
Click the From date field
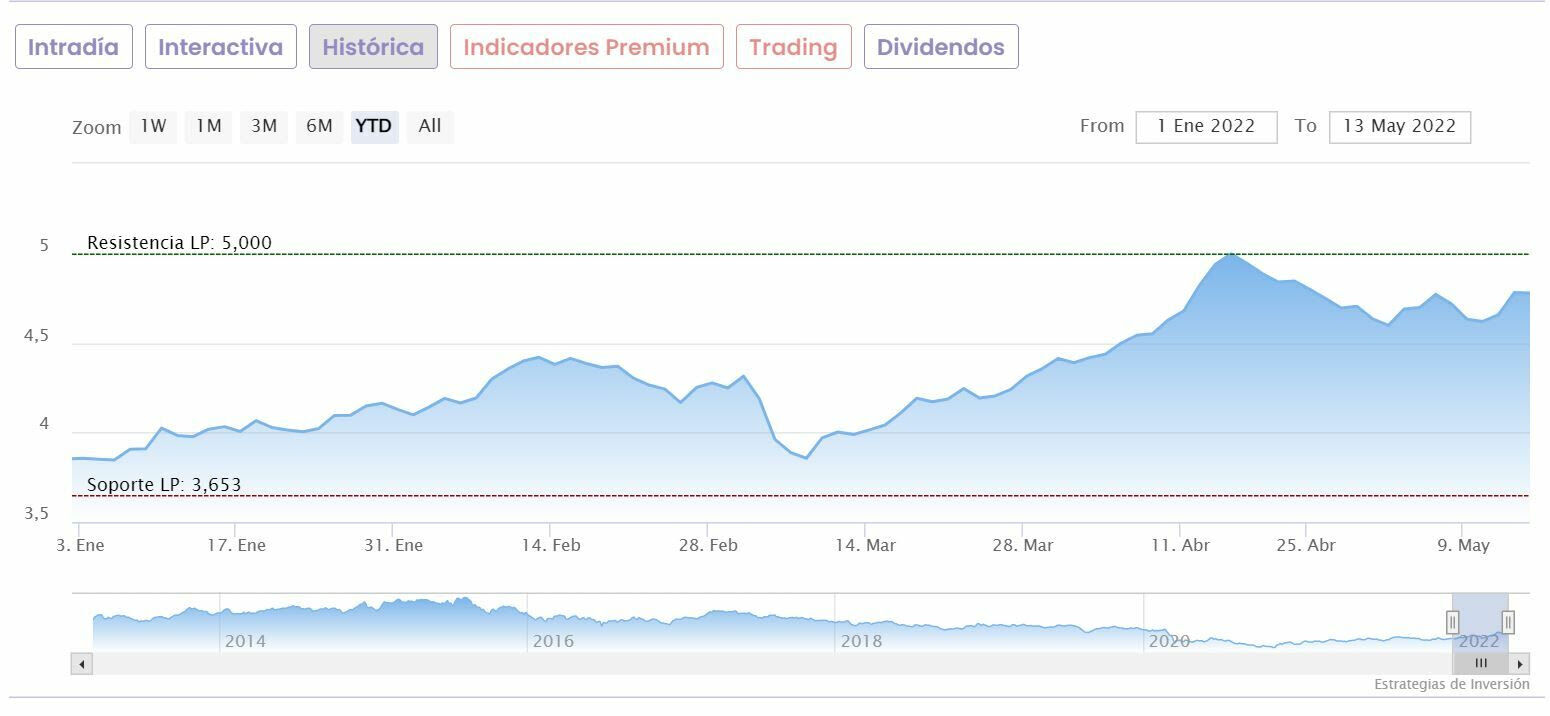coord(1206,127)
